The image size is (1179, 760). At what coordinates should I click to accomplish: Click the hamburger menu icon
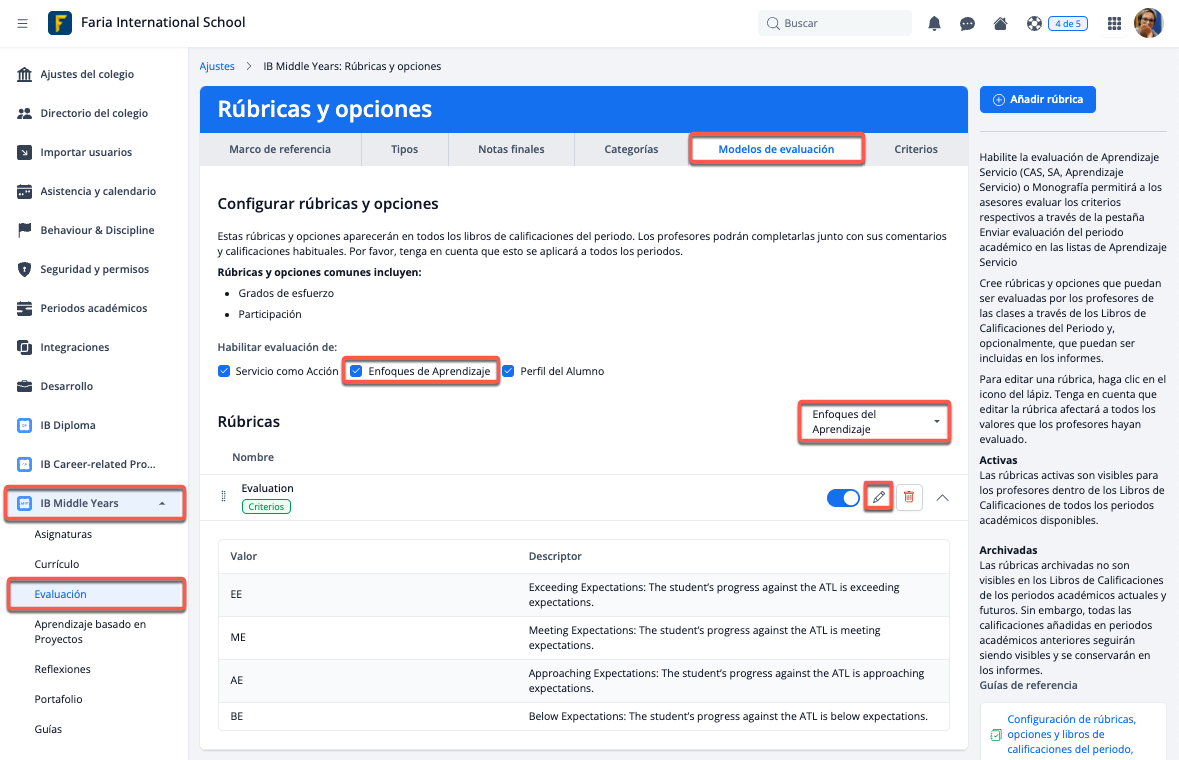[x=23, y=23]
